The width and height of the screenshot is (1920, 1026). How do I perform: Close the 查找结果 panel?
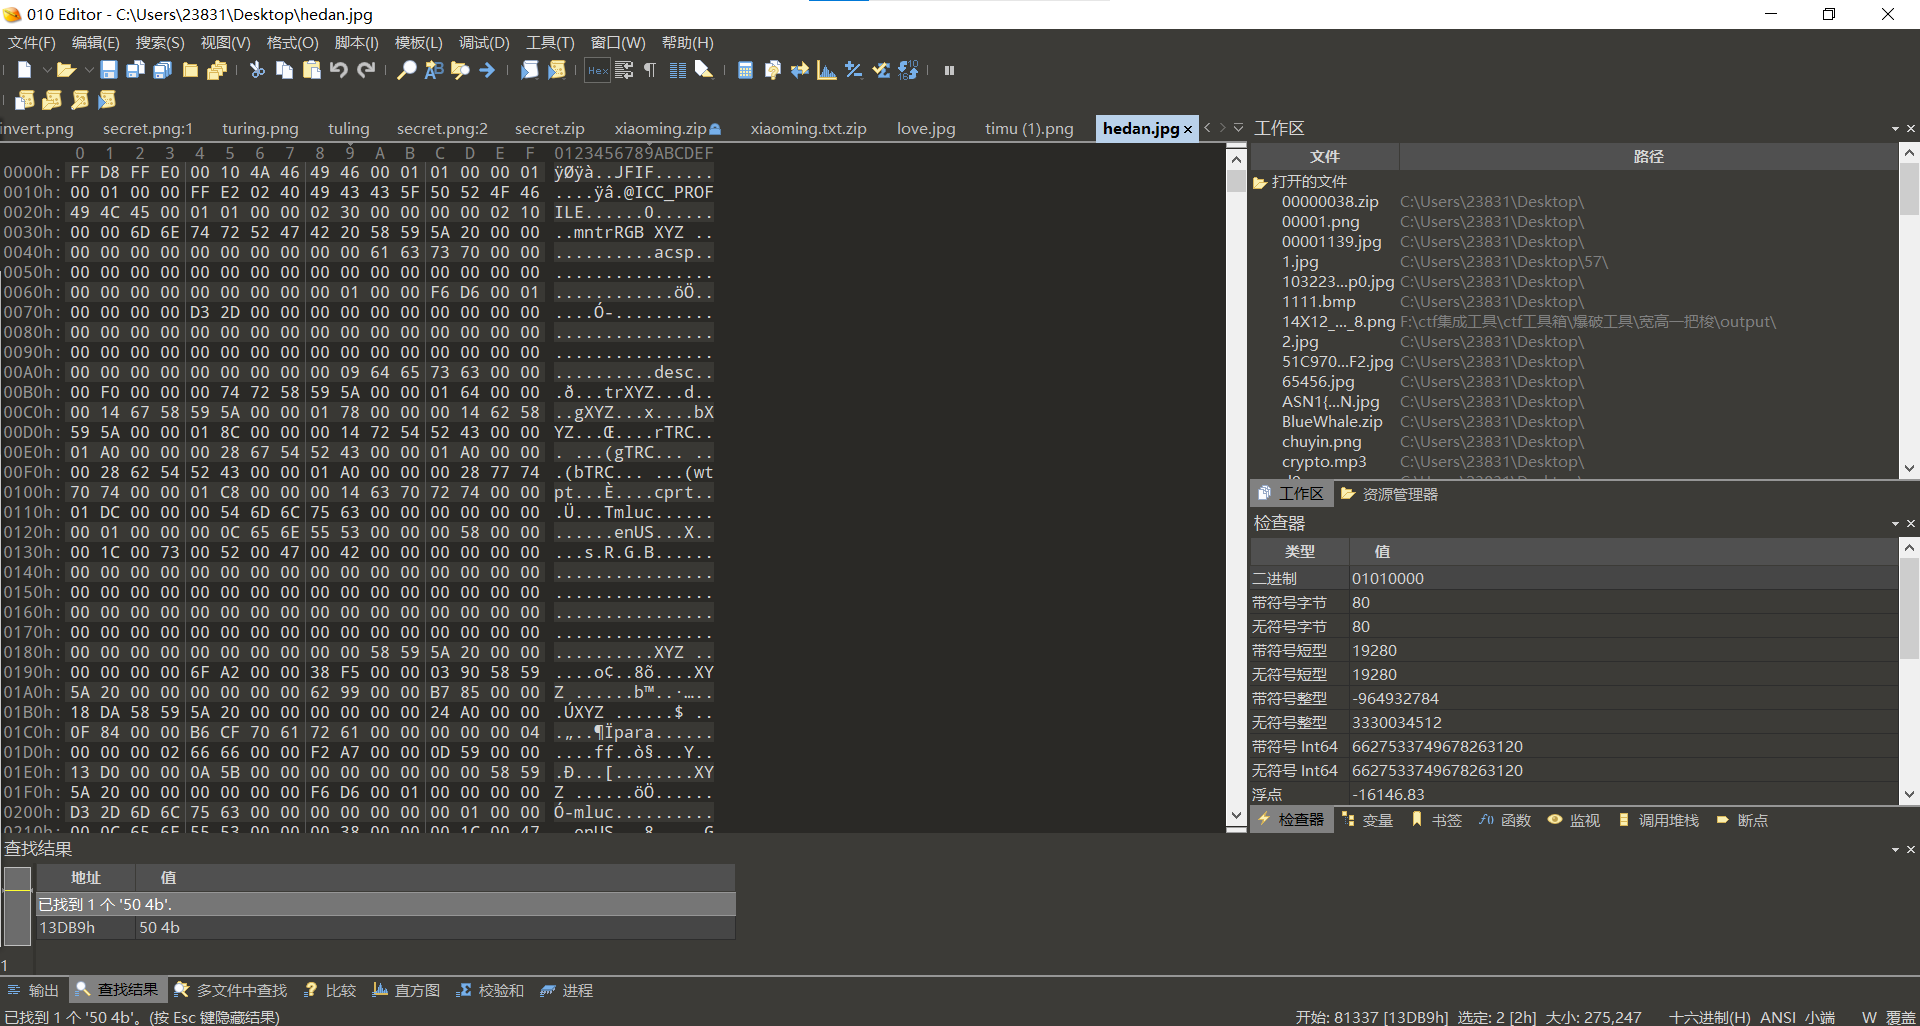pos(1911,849)
